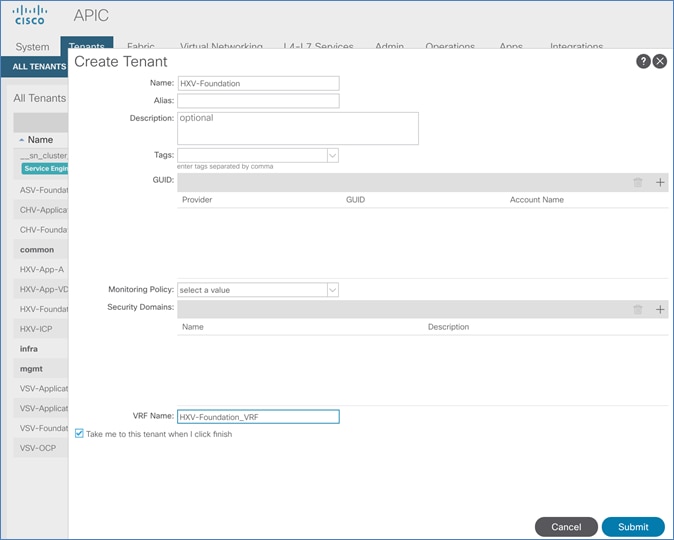Click the Description text area

point(298,129)
